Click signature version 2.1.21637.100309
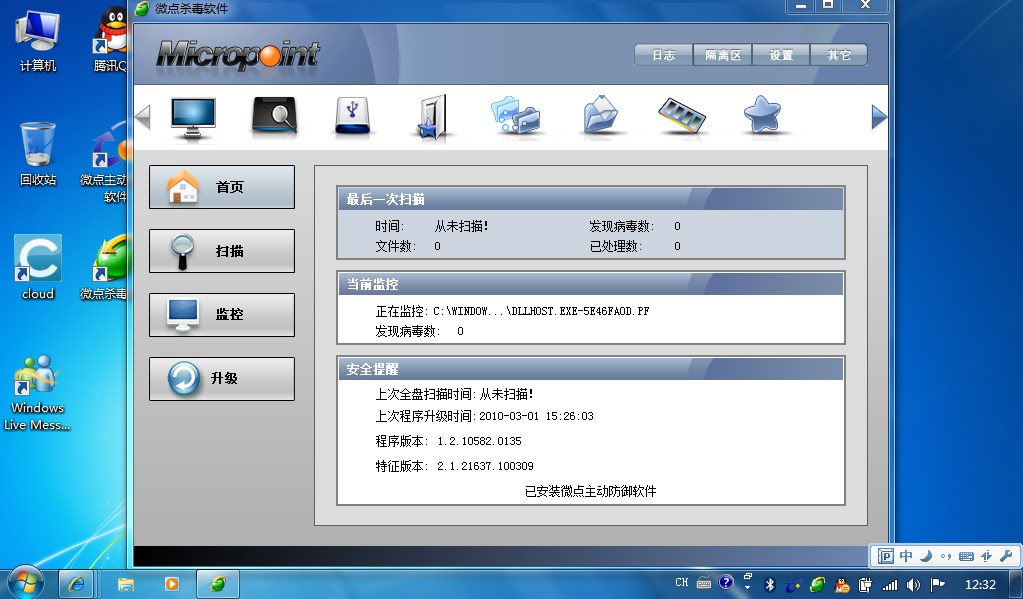The image size is (1023, 599). click(x=485, y=466)
